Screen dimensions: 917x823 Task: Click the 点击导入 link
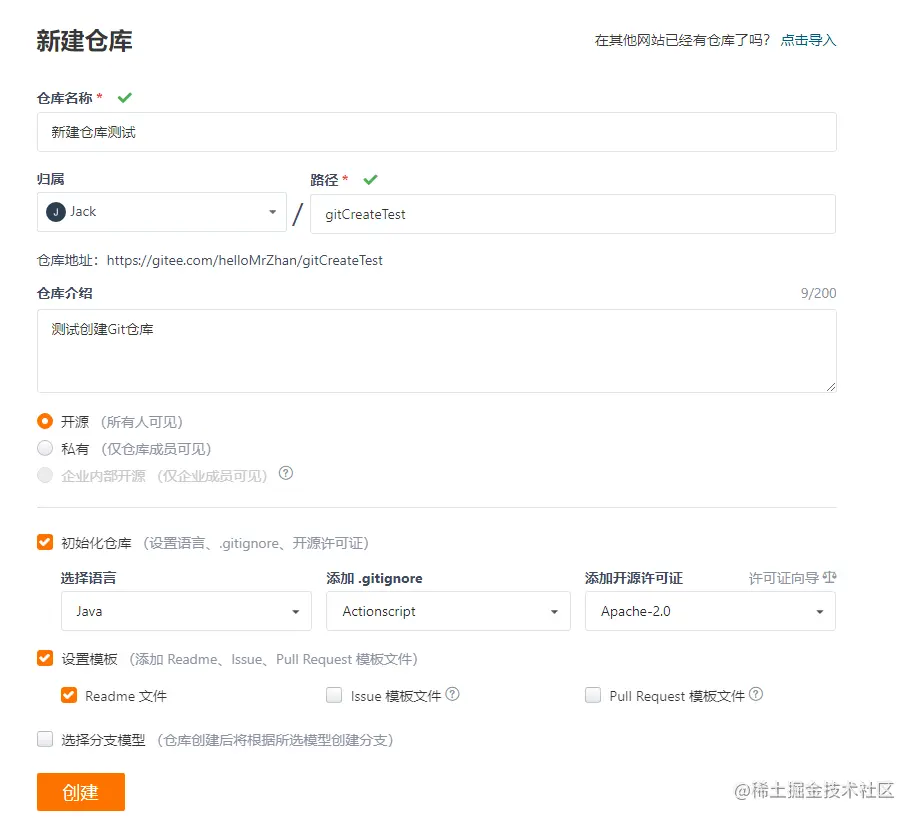pos(808,40)
